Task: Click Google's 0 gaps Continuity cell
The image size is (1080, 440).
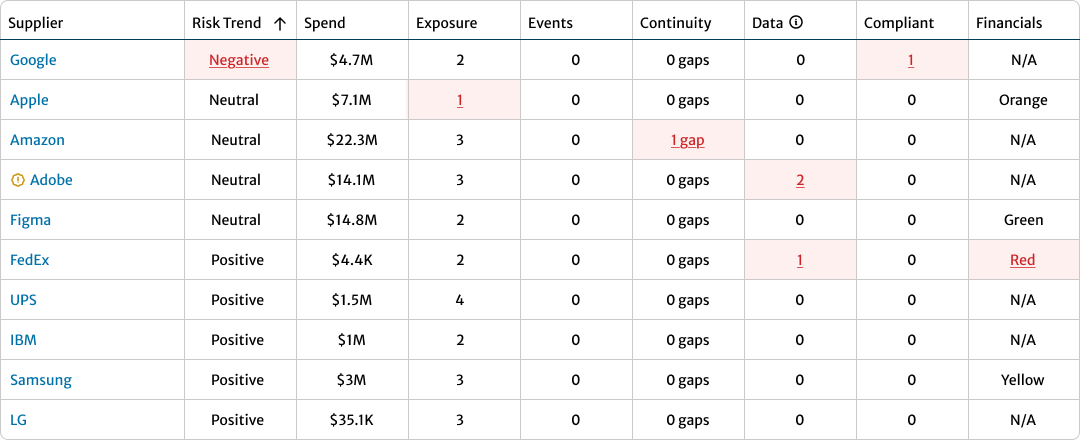Action: (x=687, y=60)
